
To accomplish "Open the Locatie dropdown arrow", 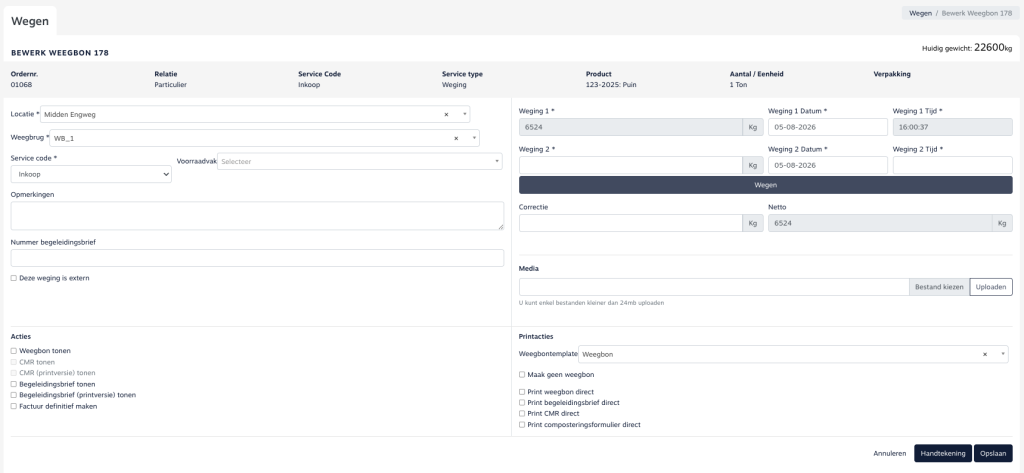I will [464, 114].
